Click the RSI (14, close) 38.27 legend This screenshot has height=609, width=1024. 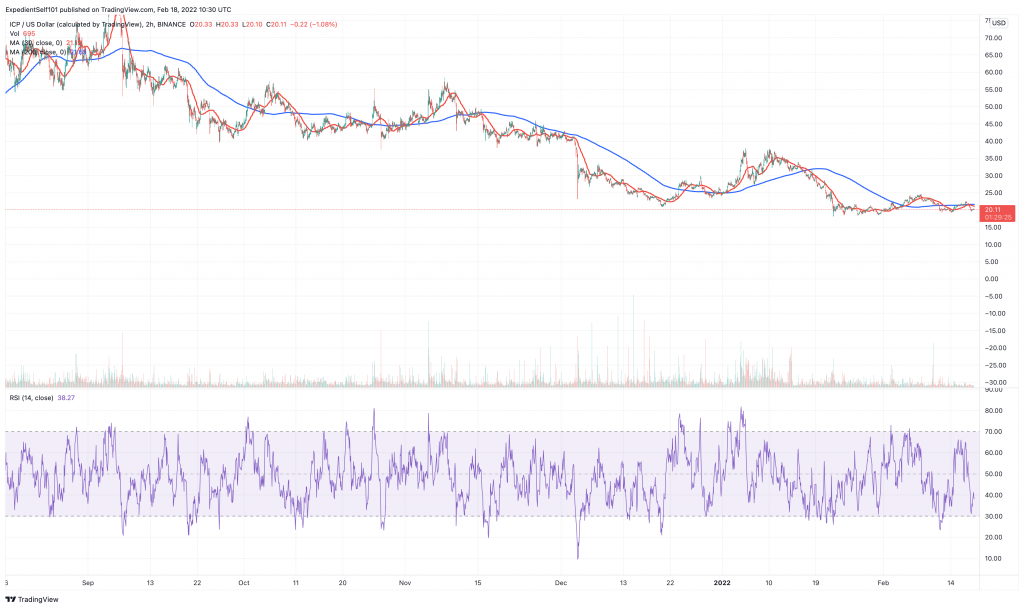coord(42,398)
